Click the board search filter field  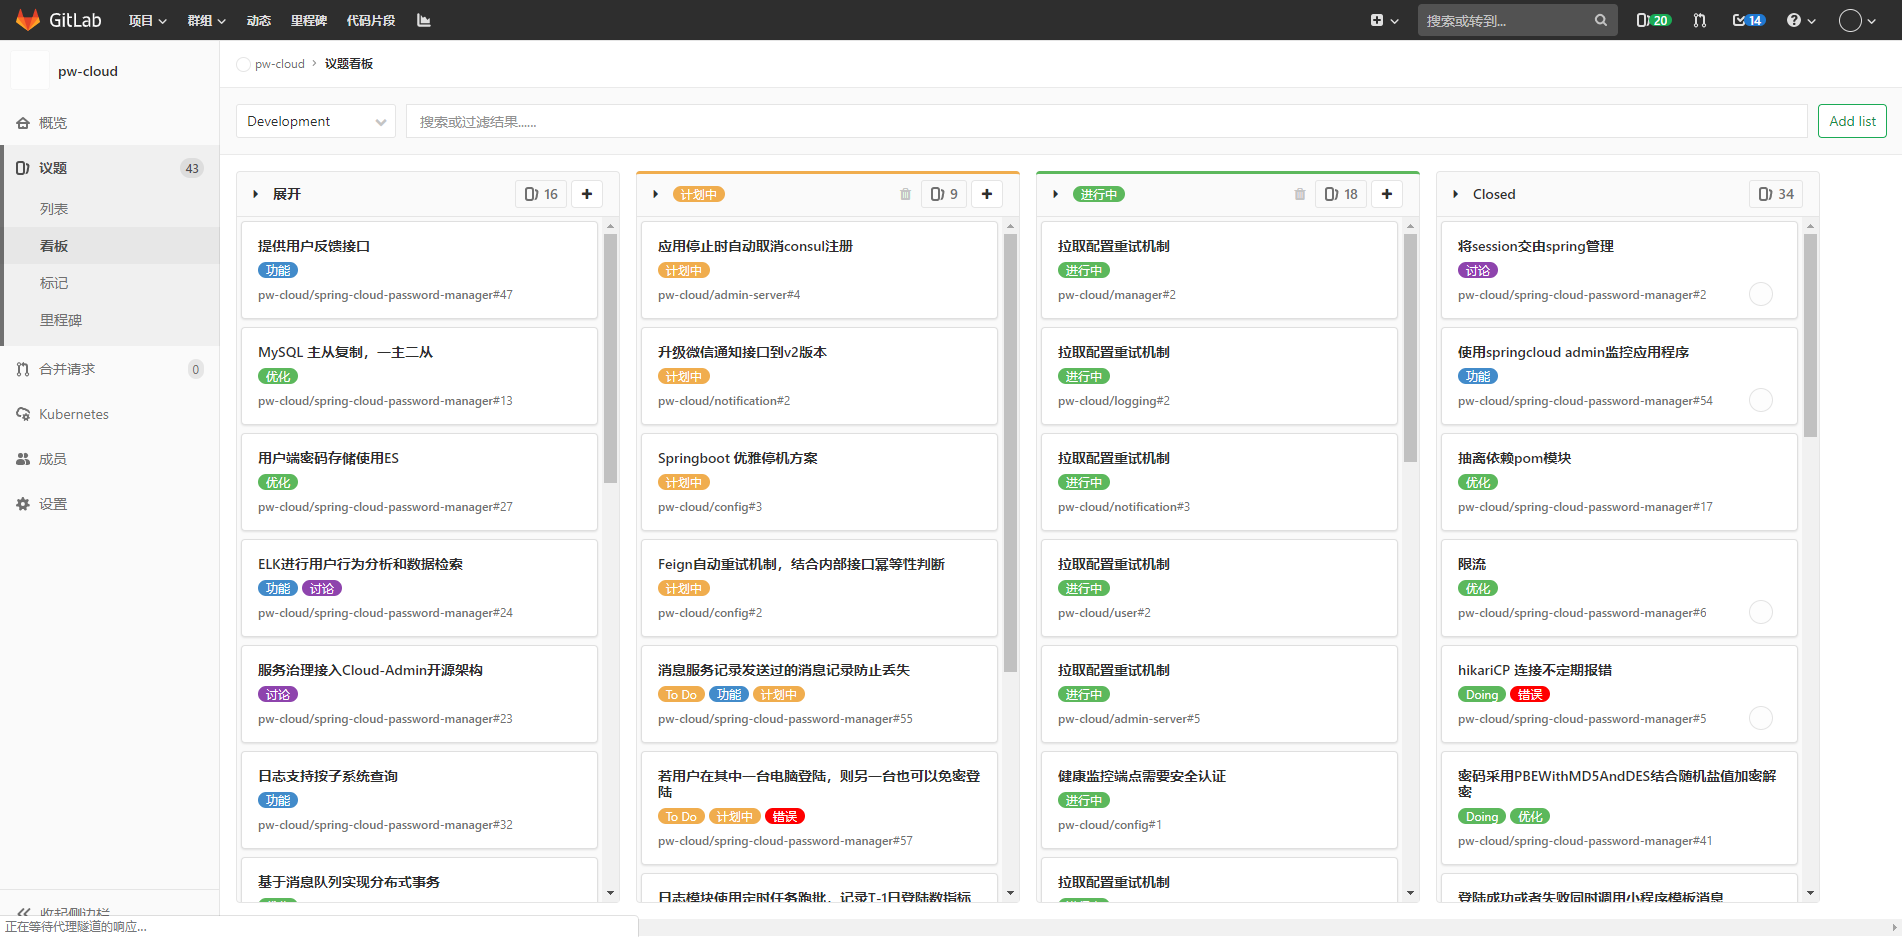point(1105,122)
